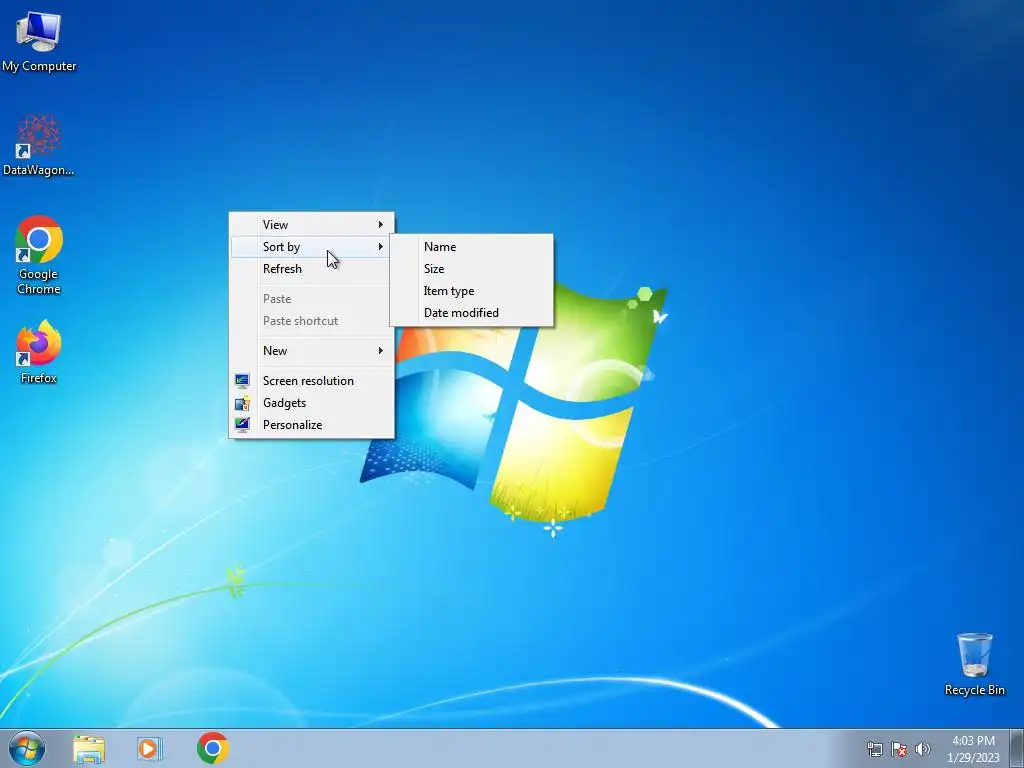Launch Chrome from the taskbar
This screenshot has height=768, width=1024.
click(212, 748)
